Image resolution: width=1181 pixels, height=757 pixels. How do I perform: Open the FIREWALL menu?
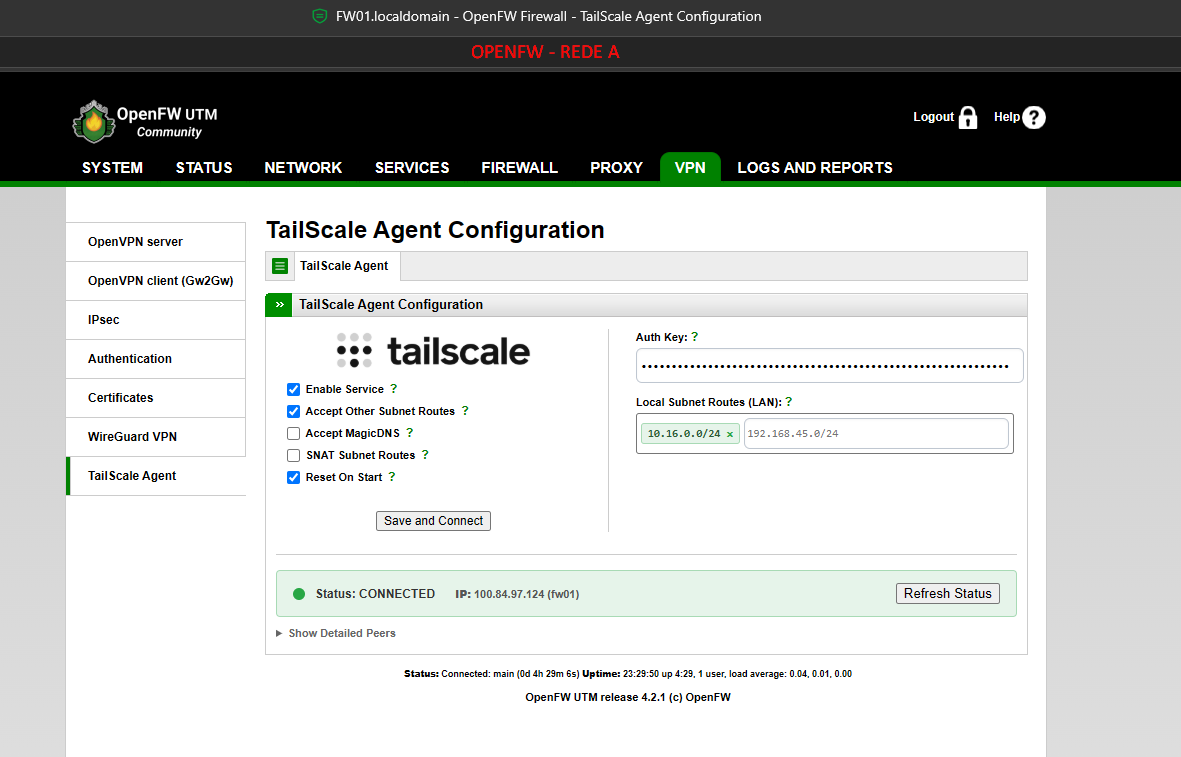pyautogui.click(x=520, y=167)
